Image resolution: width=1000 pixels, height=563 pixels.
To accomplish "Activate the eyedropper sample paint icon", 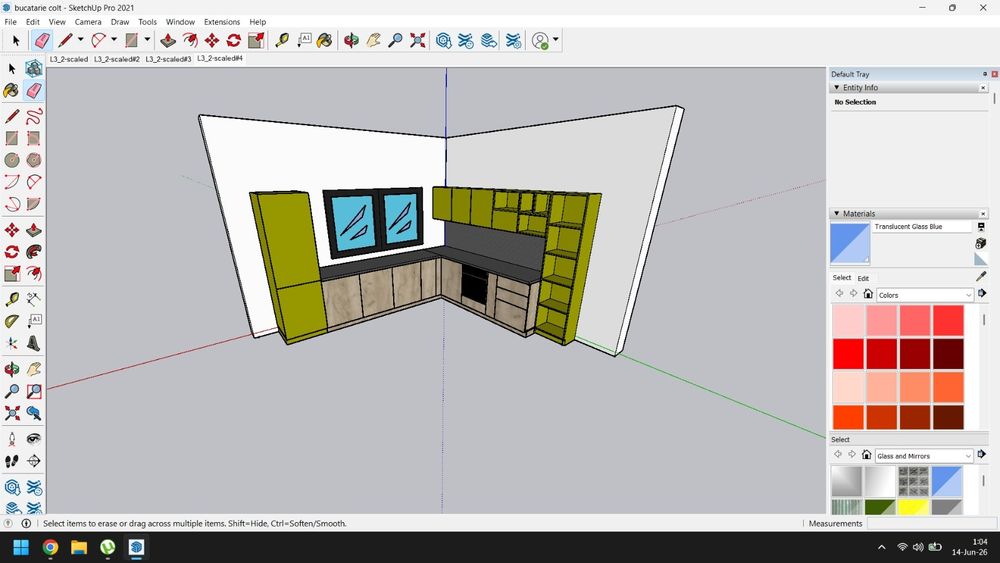I will (981, 276).
